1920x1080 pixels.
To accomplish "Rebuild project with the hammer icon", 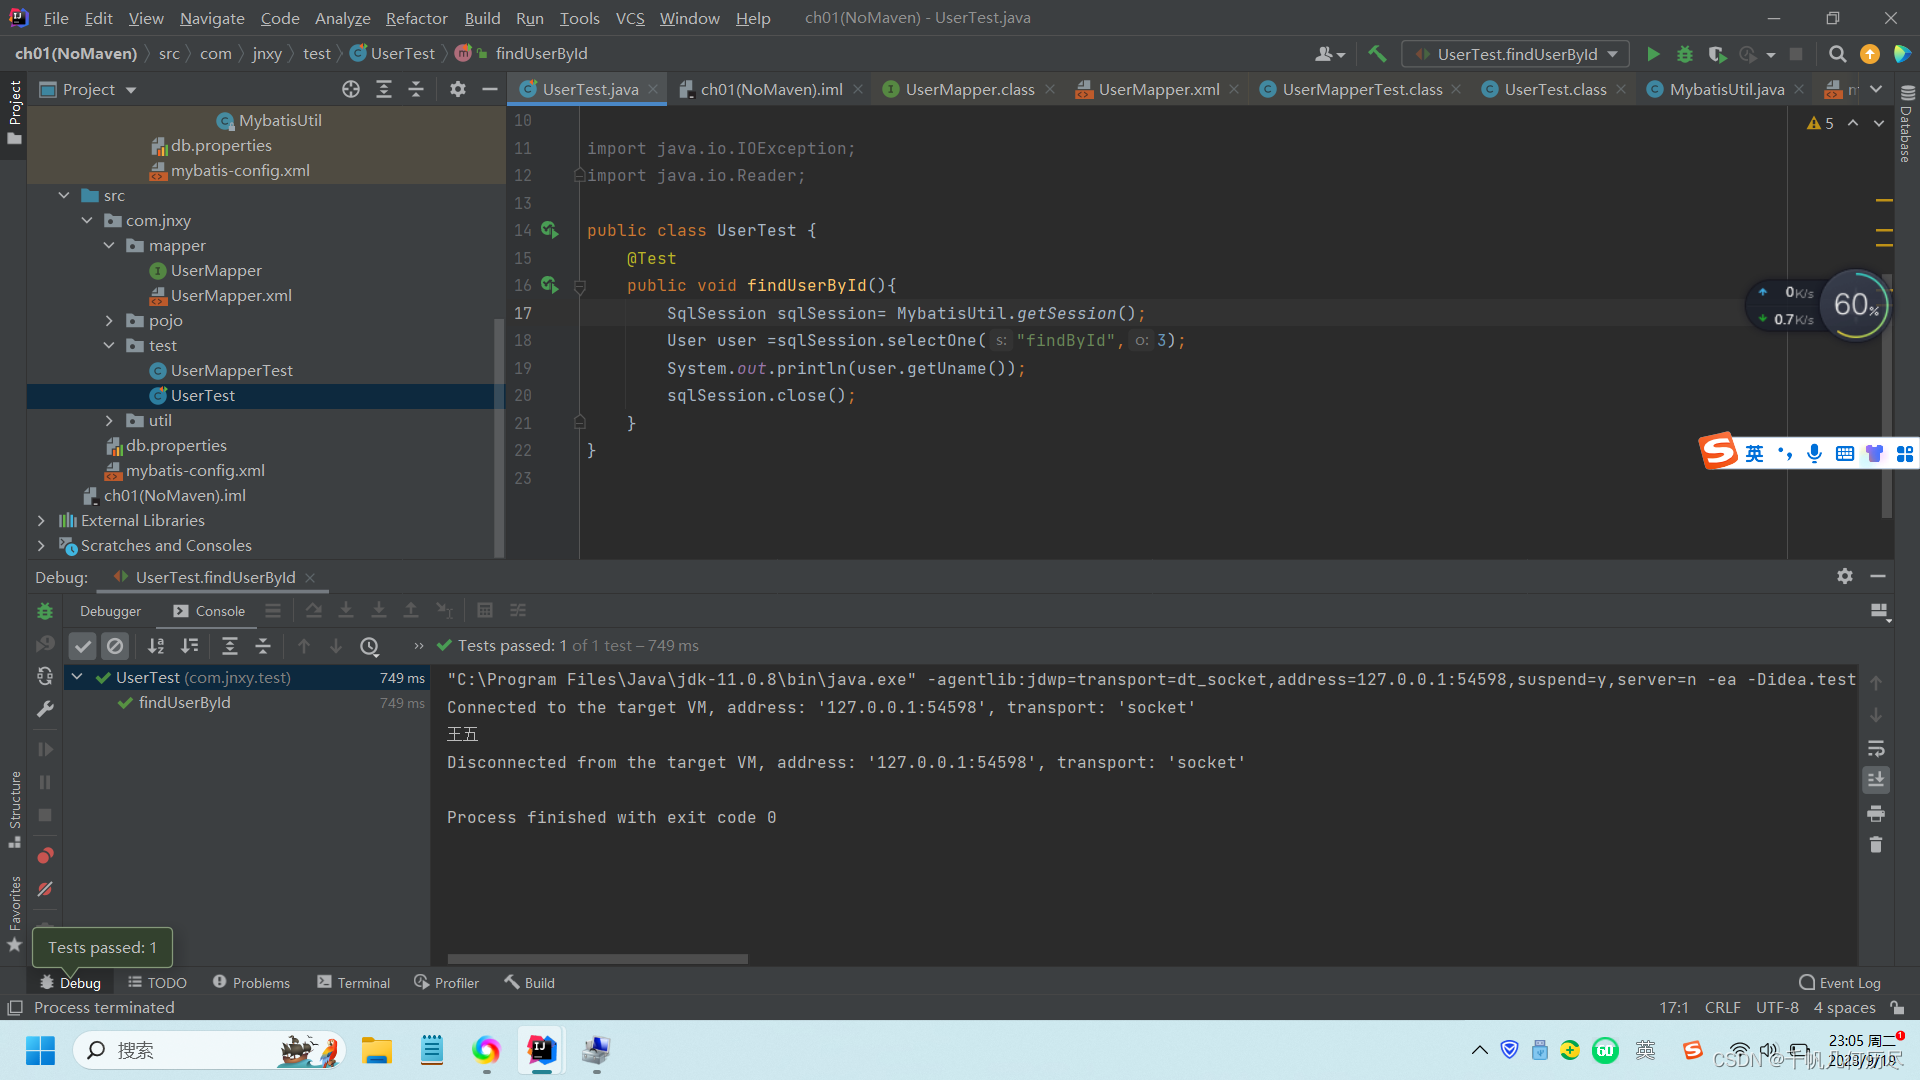I will 1377,53.
